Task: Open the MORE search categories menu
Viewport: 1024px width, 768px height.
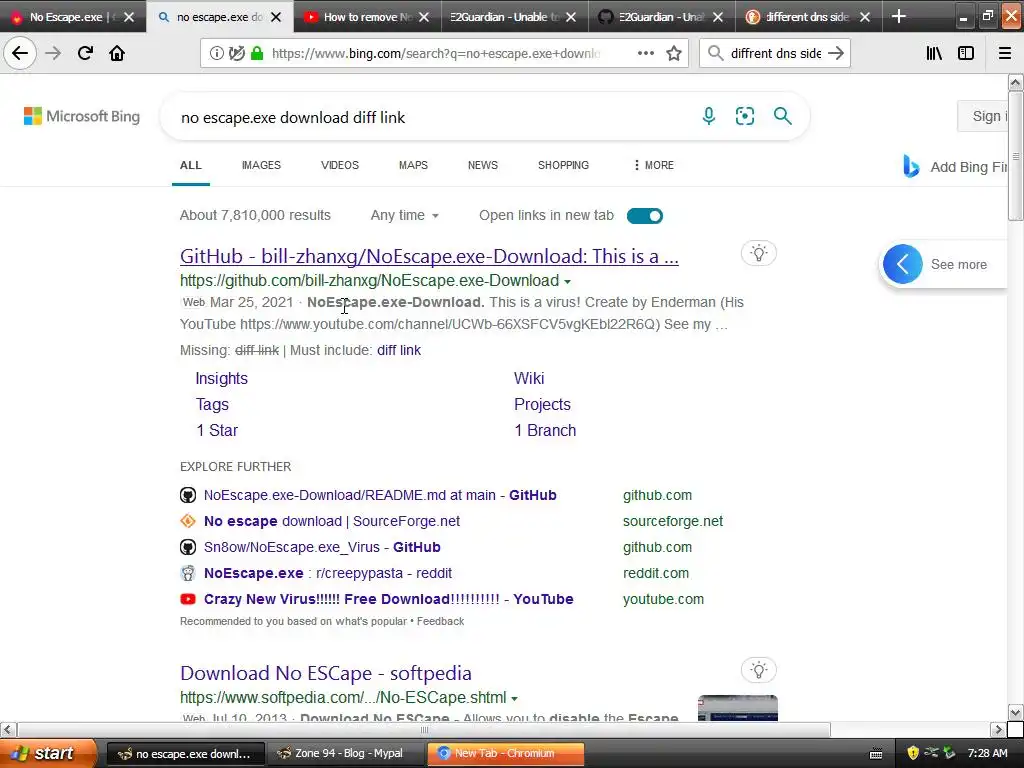Action: coord(653,165)
